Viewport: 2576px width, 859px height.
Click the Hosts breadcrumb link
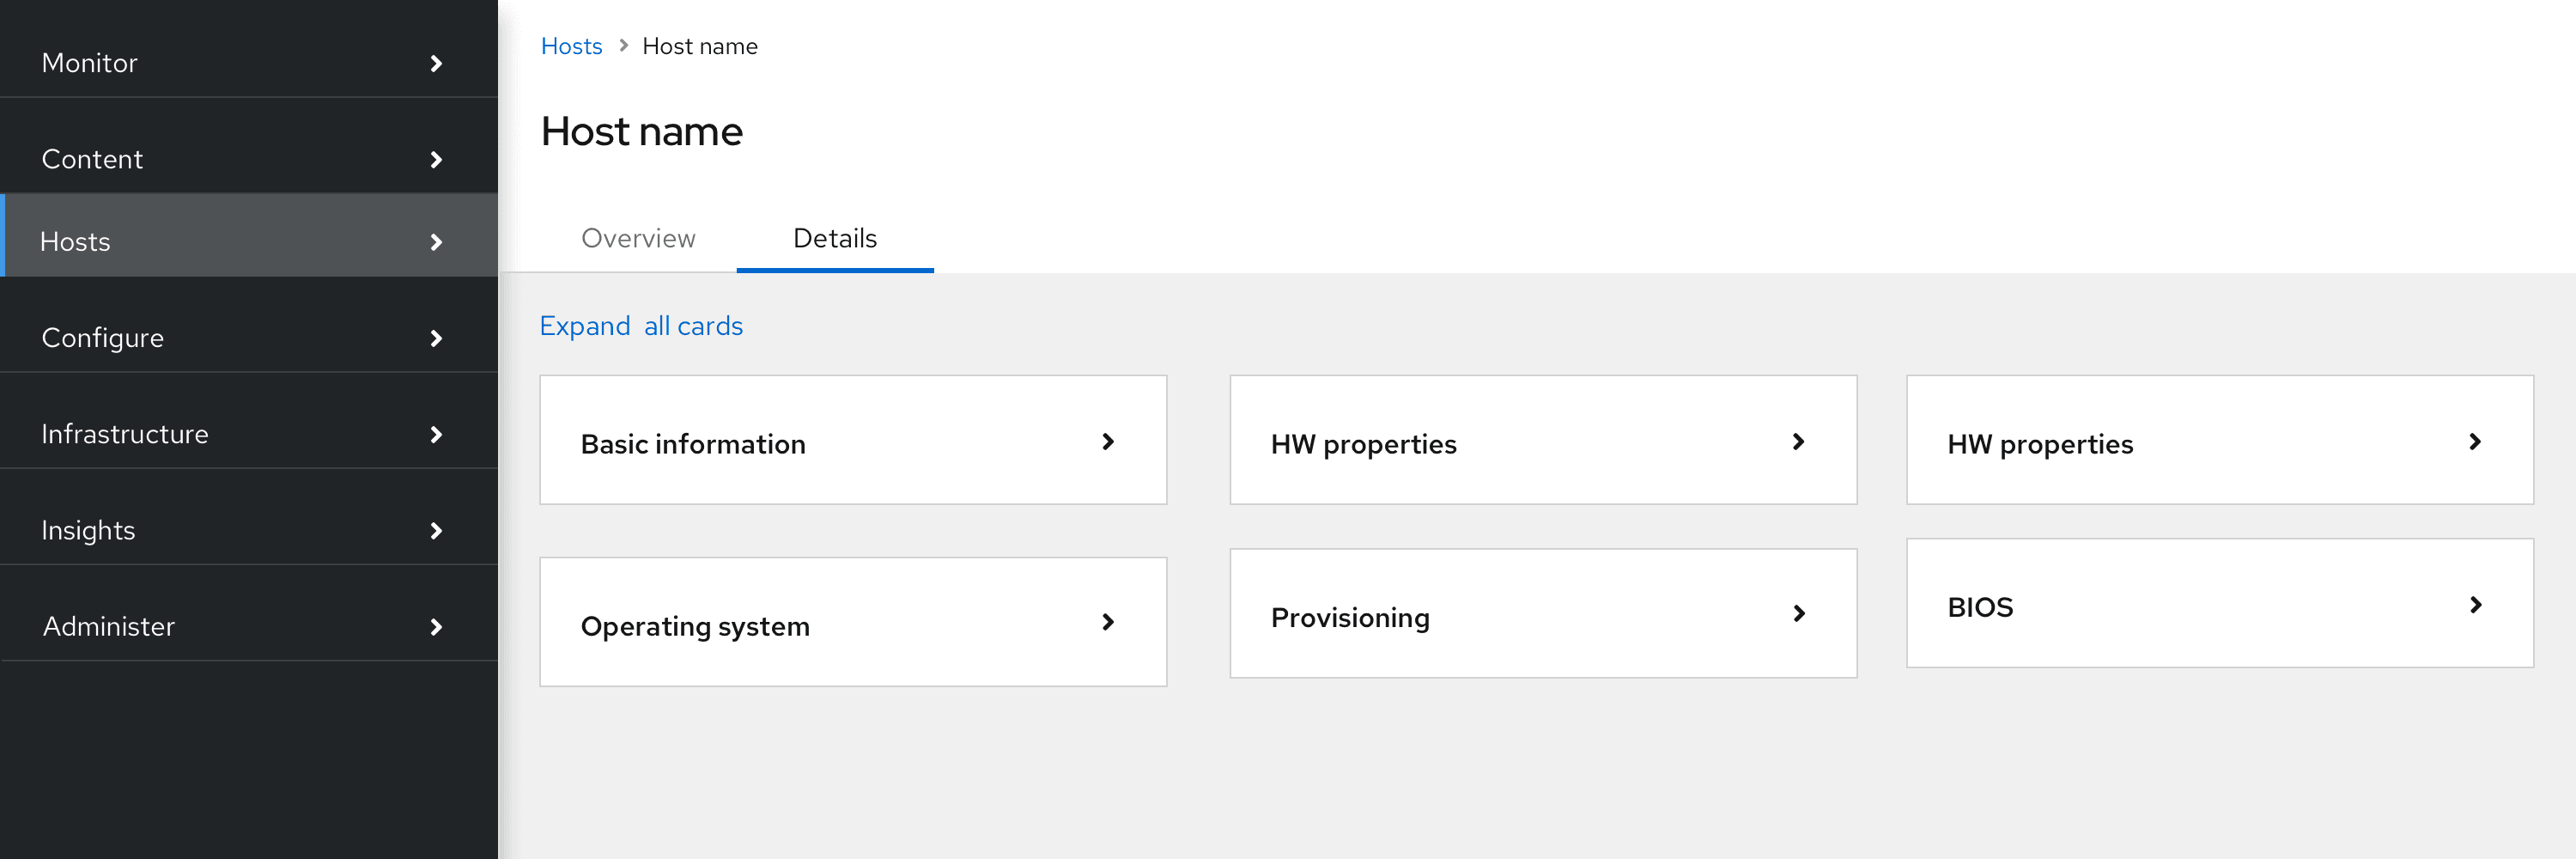coord(571,46)
